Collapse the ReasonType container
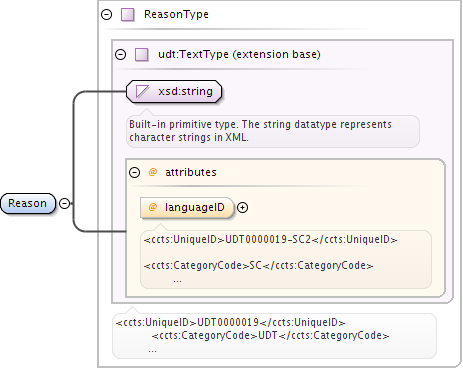 pos(106,14)
